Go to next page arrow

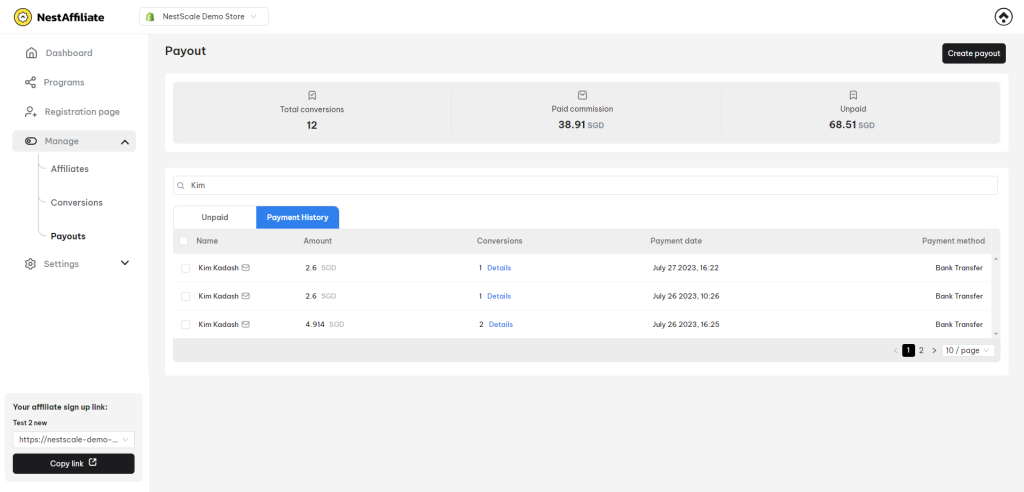[x=935, y=351]
